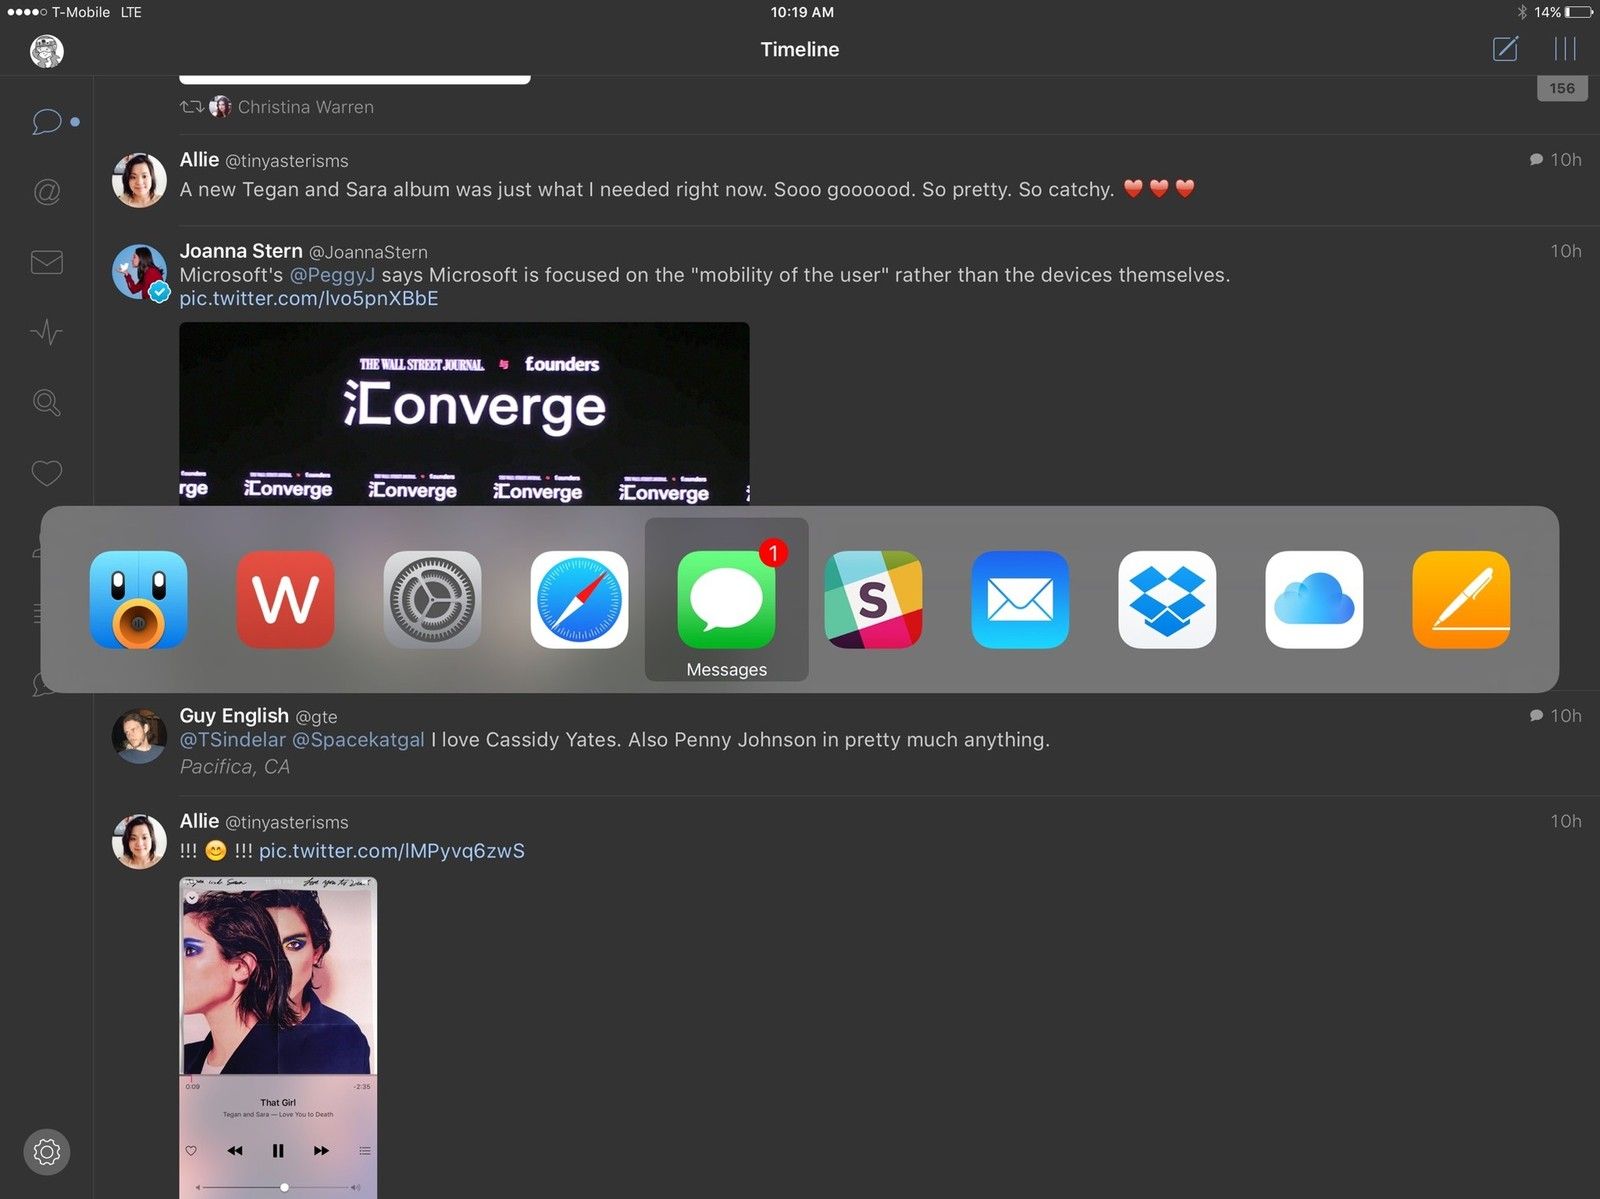Viewport: 1600px width, 1199px height.
Task: Open the @PeggyJ mention link
Action: [332, 275]
